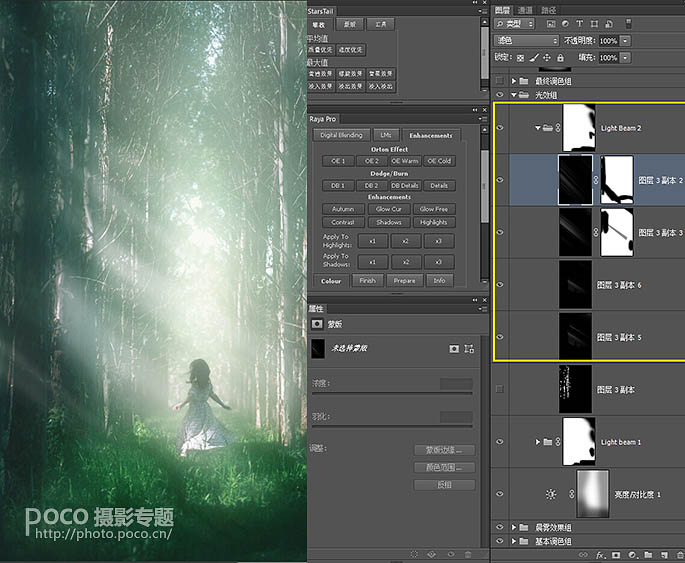Open the blend mode dropdown
The image size is (685, 563).
tap(526, 41)
